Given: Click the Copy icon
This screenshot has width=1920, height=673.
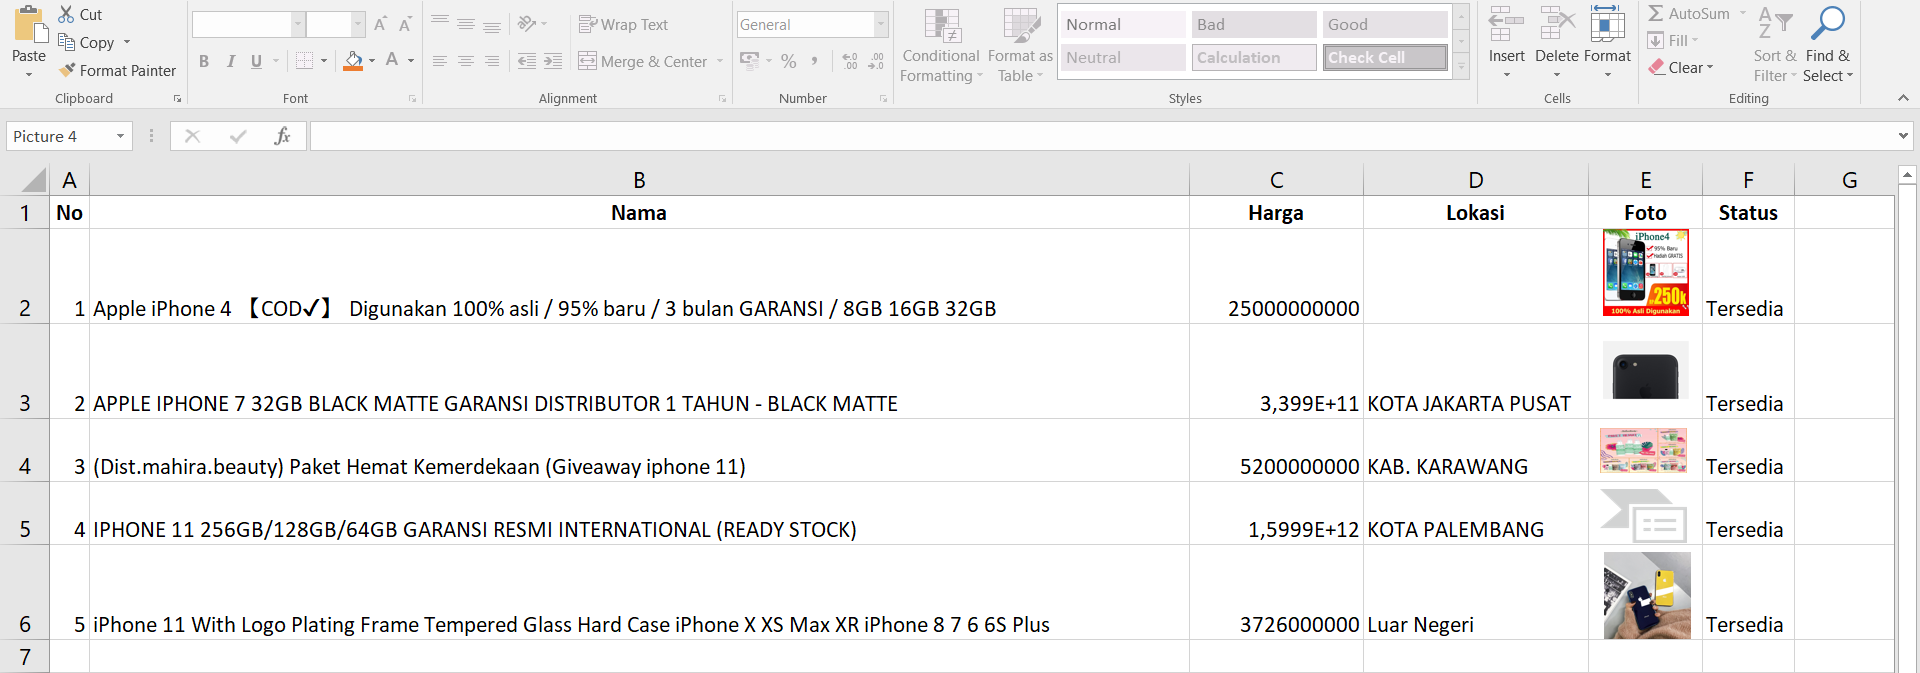Looking at the screenshot, I should pyautogui.click(x=67, y=42).
